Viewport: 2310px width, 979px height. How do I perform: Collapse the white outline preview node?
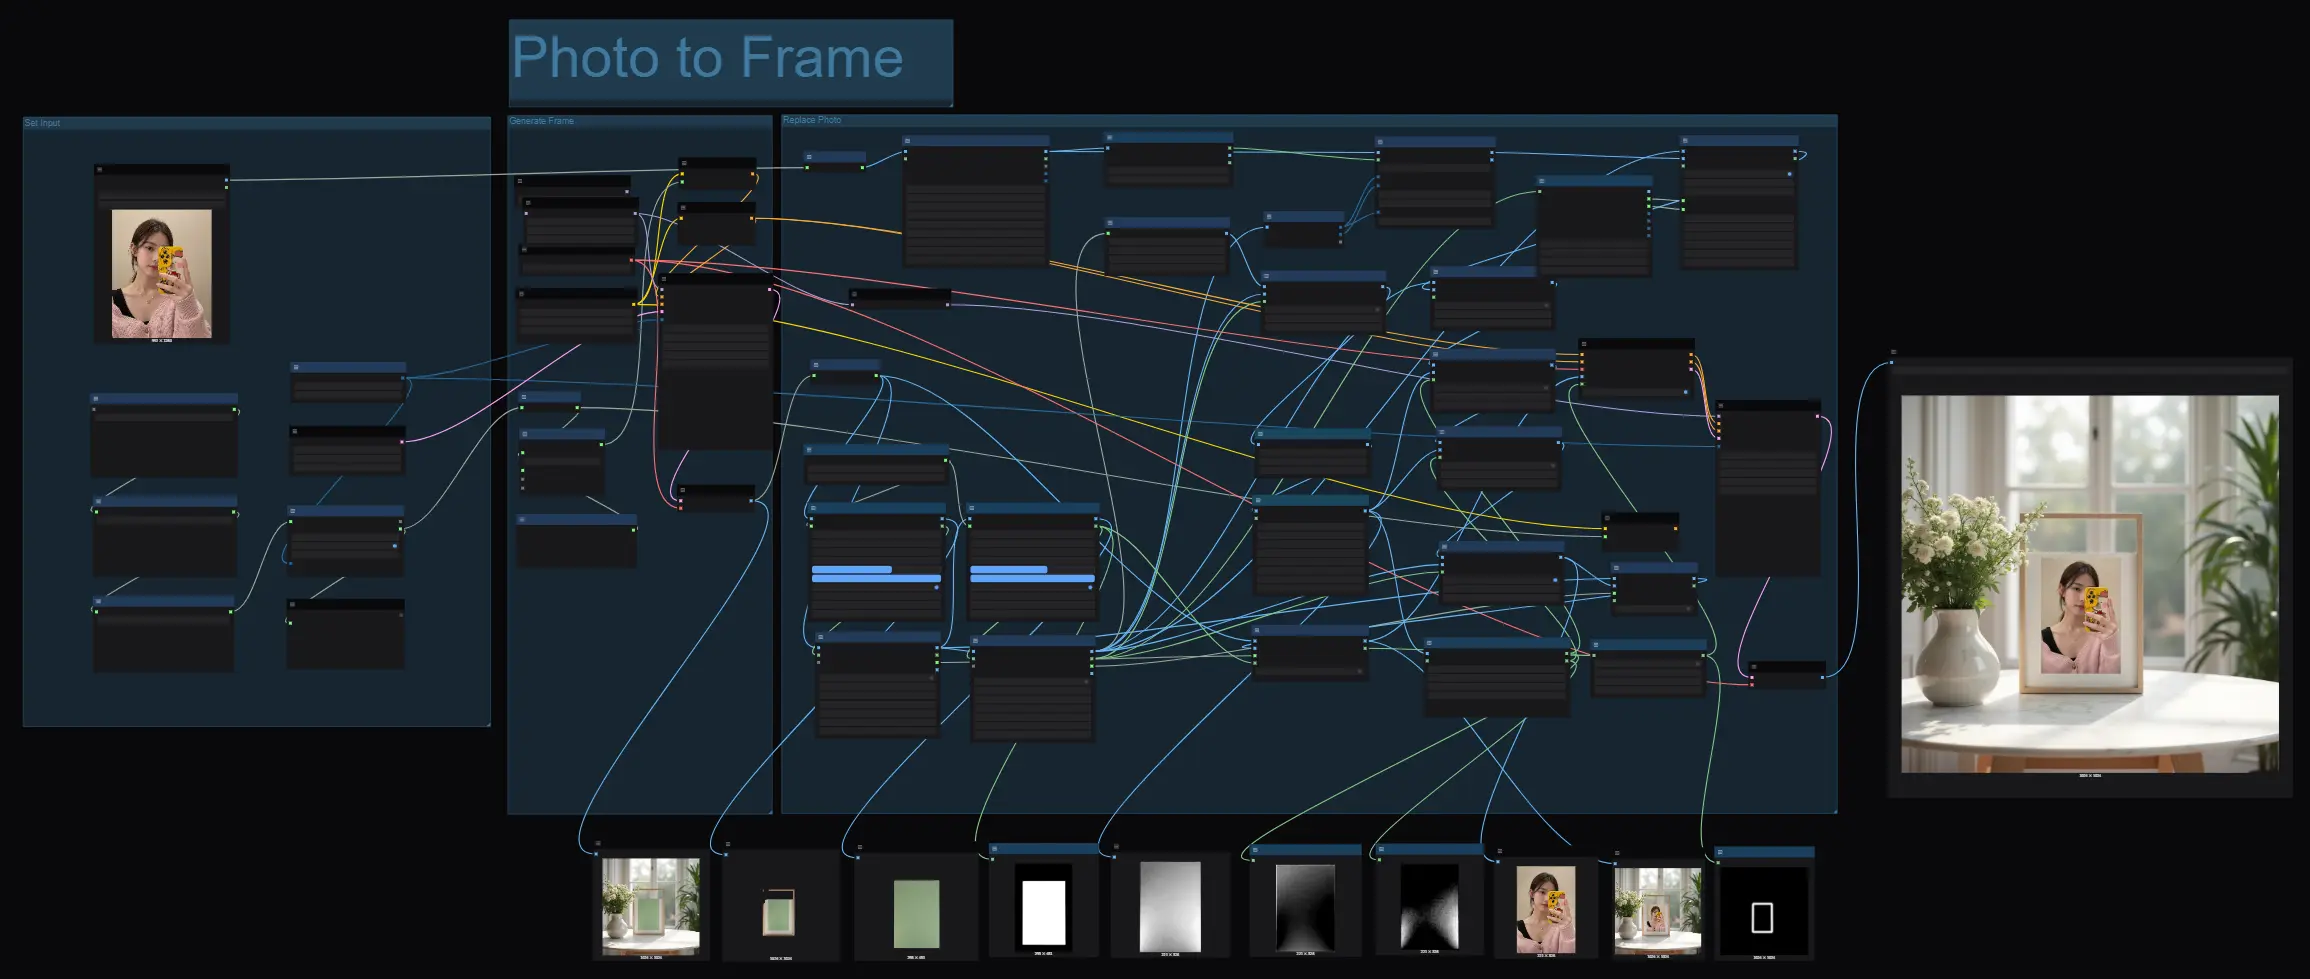1720,853
